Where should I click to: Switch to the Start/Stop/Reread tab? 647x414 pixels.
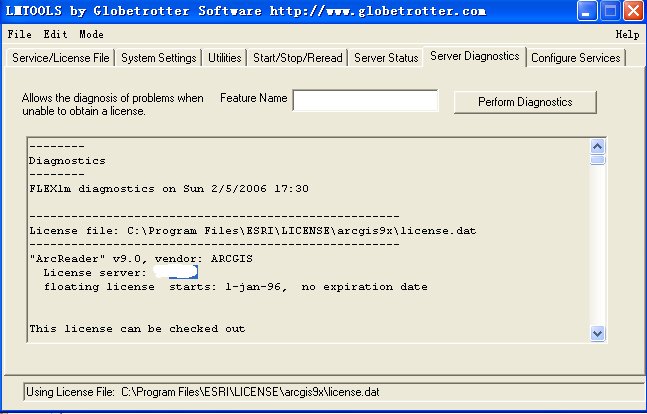tap(298, 58)
